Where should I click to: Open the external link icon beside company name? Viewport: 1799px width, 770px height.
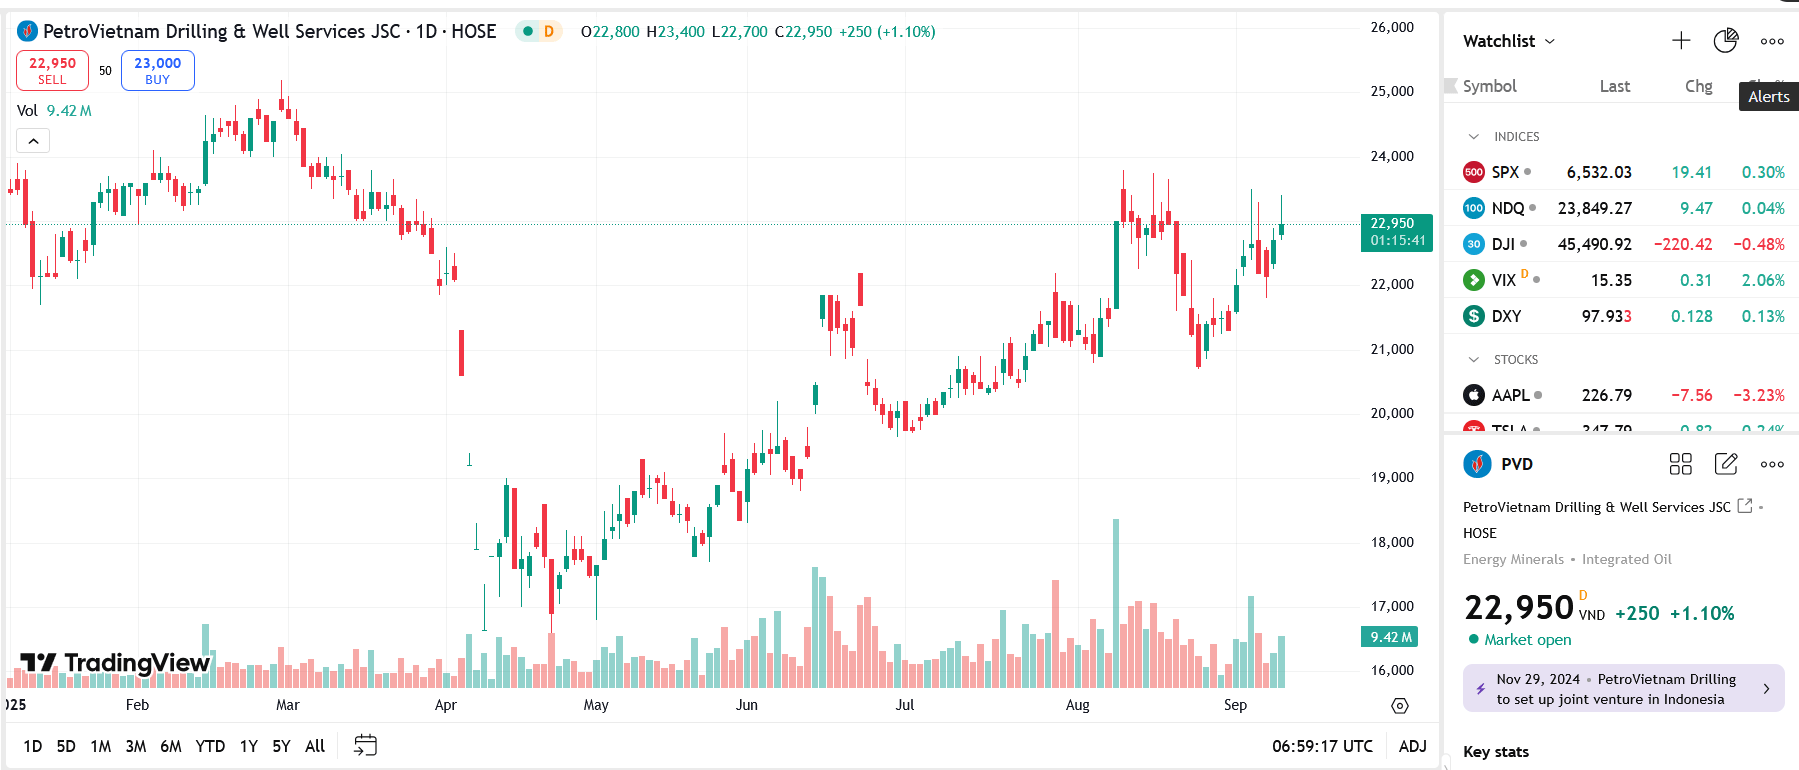pyautogui.click(x=1745, y=506)
